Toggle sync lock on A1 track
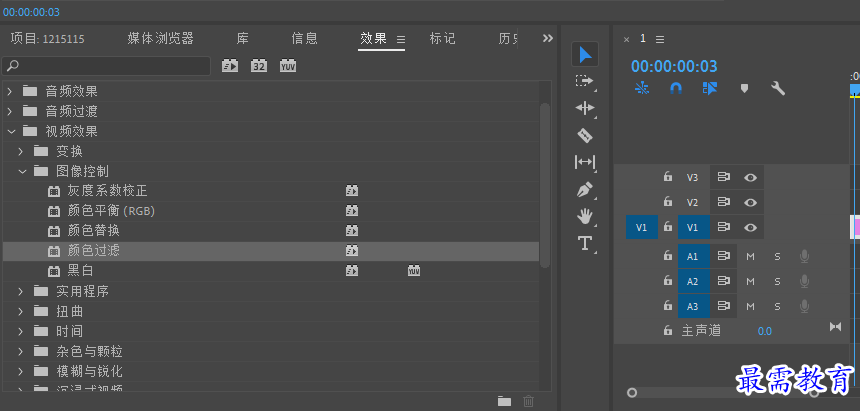 click(x=723, y=256)
